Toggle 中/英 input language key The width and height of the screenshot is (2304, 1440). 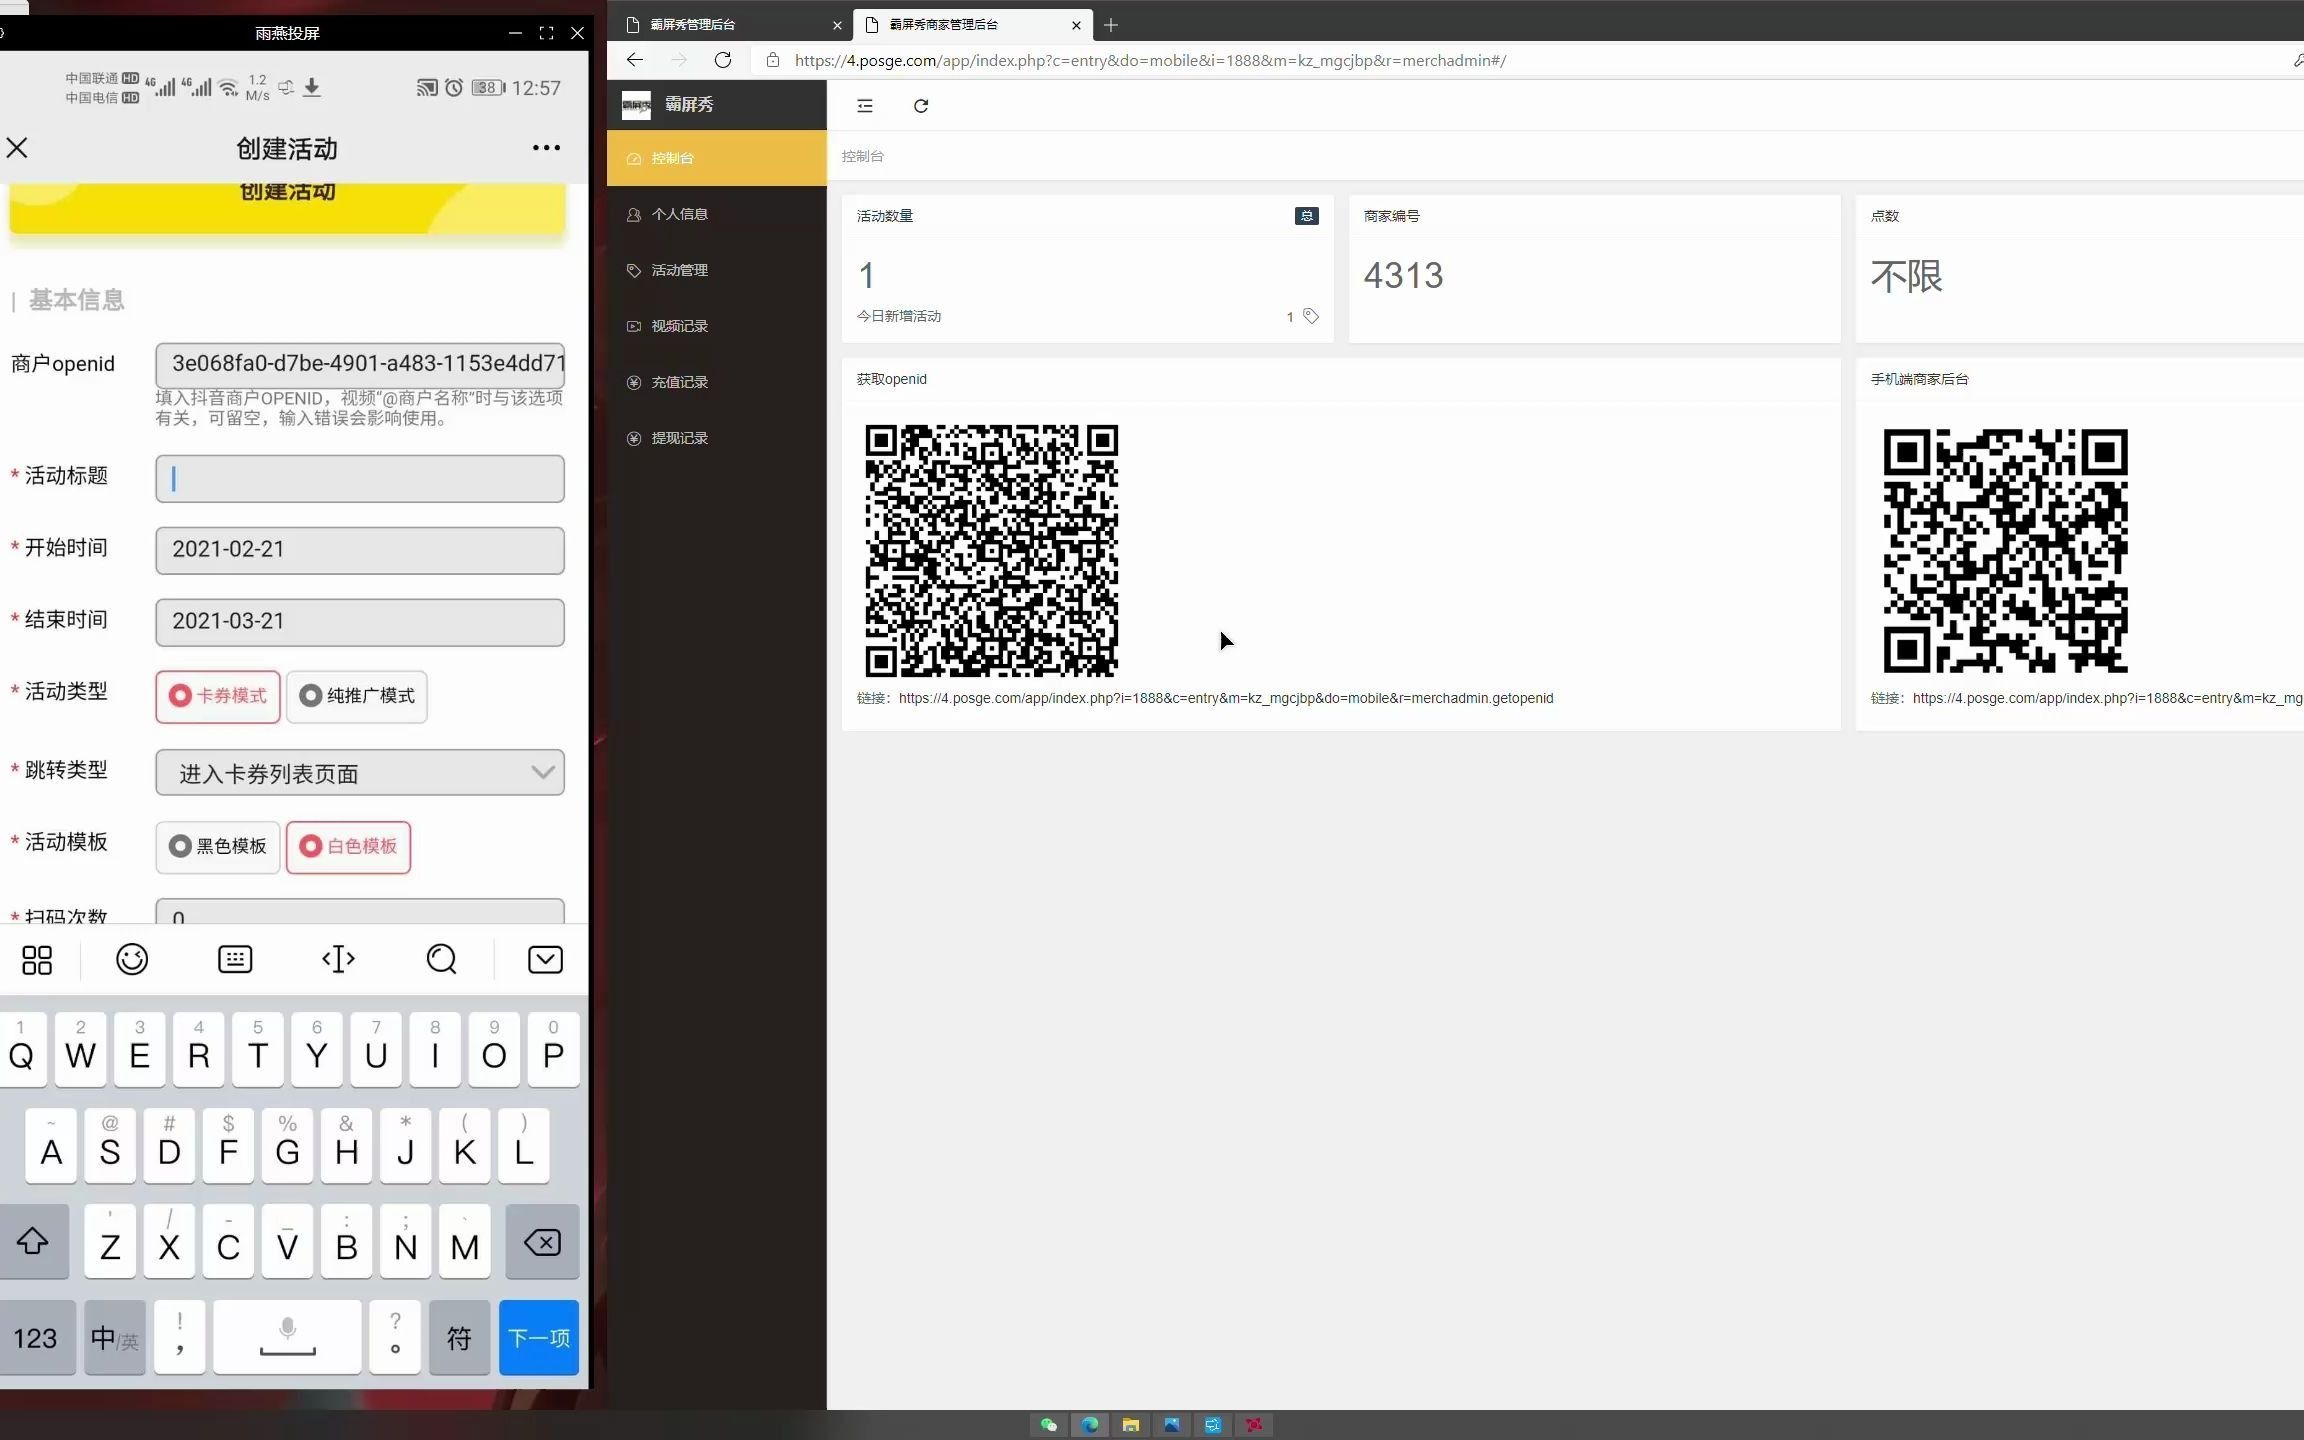[x=115, y=1338]
